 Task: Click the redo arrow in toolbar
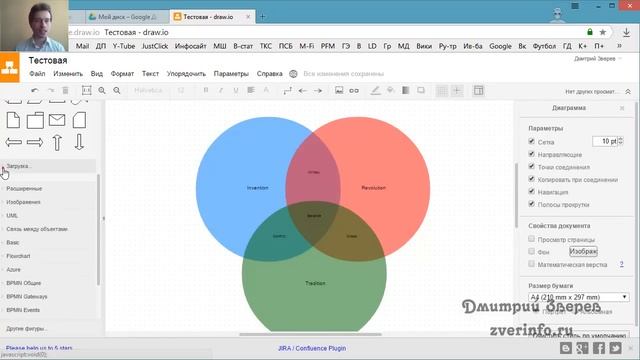pos(51,90)
